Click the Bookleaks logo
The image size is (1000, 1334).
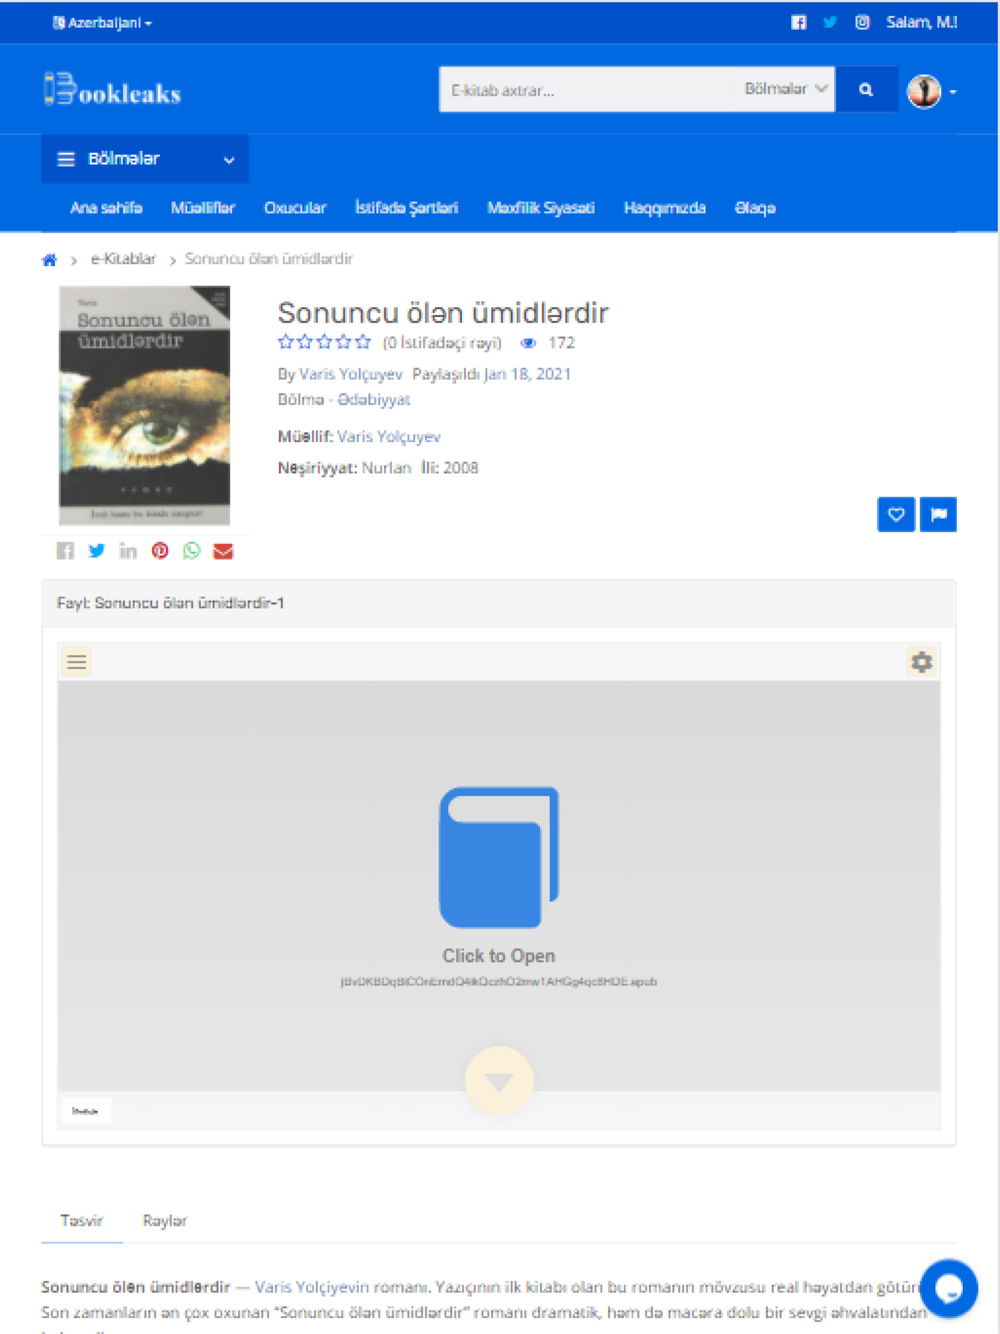(112, 90)
